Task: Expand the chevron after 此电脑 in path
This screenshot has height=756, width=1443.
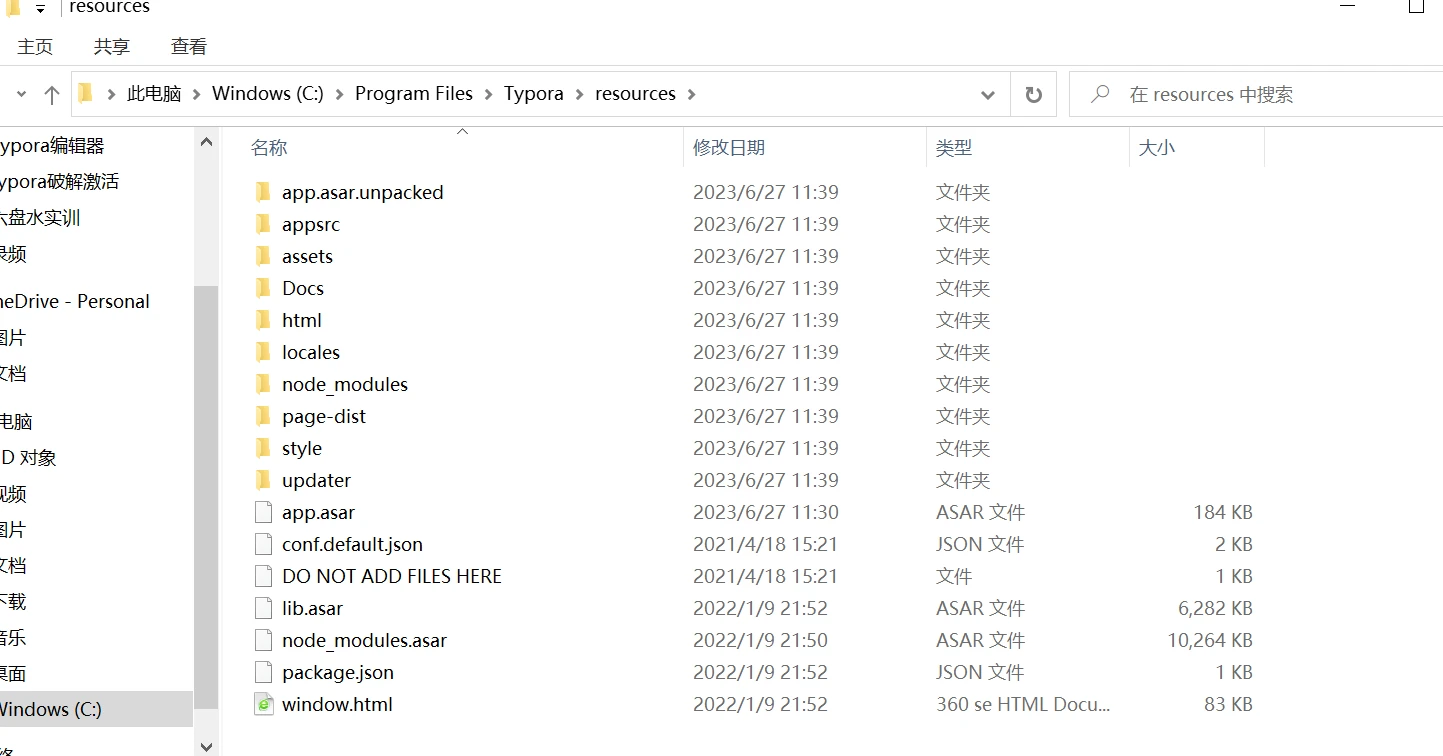Action: point(197,94)
